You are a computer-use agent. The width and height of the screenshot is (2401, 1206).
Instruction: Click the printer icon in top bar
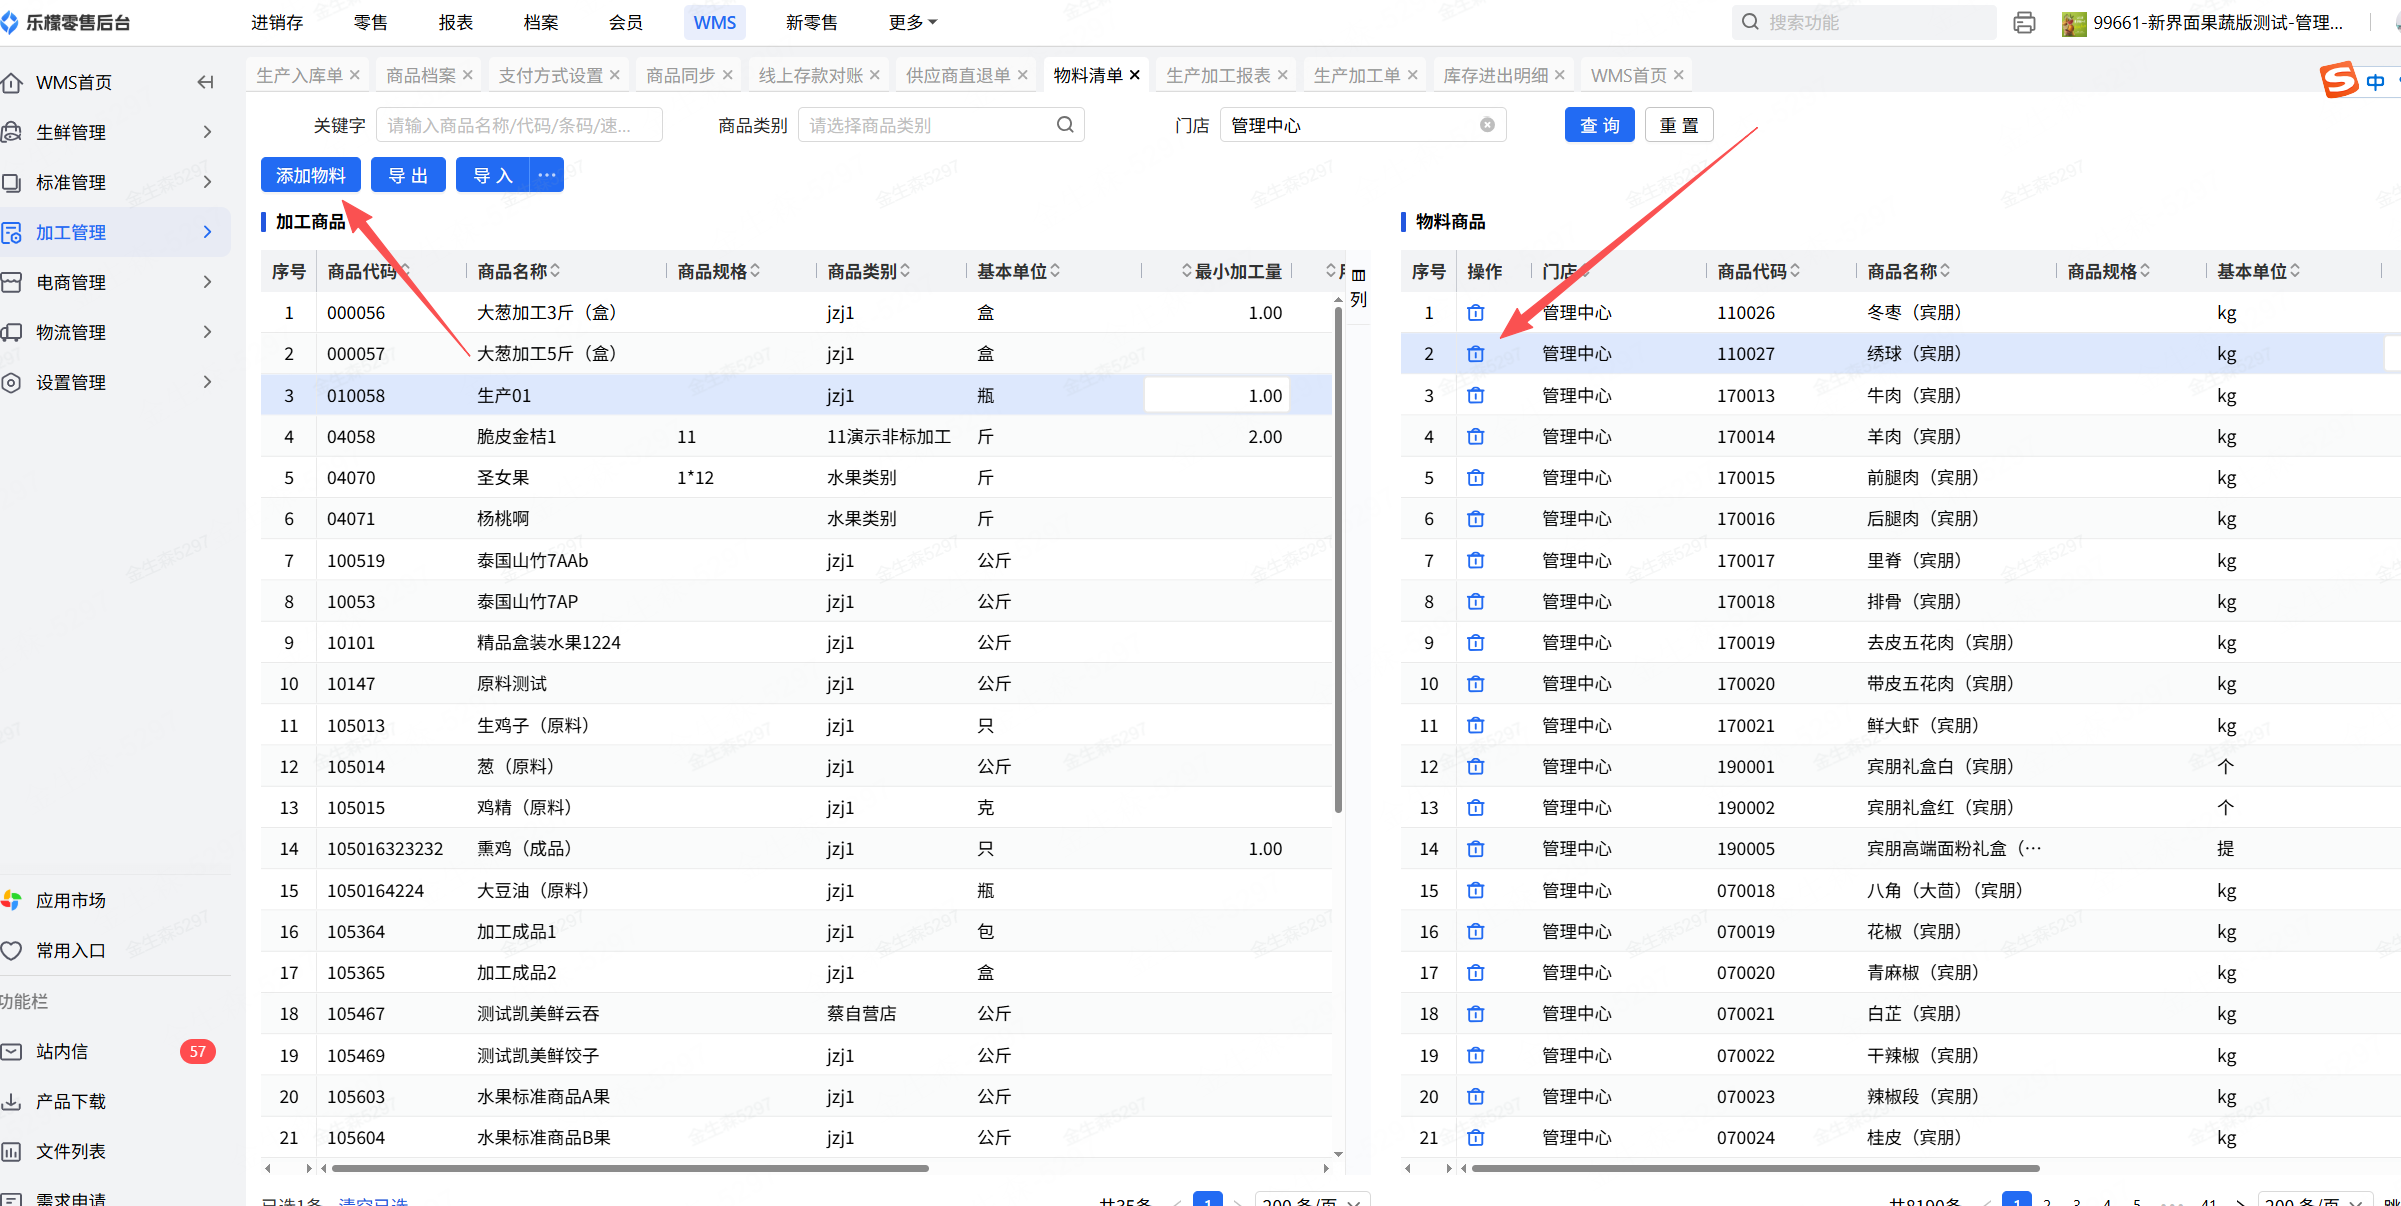click(x=2024, y=22)
